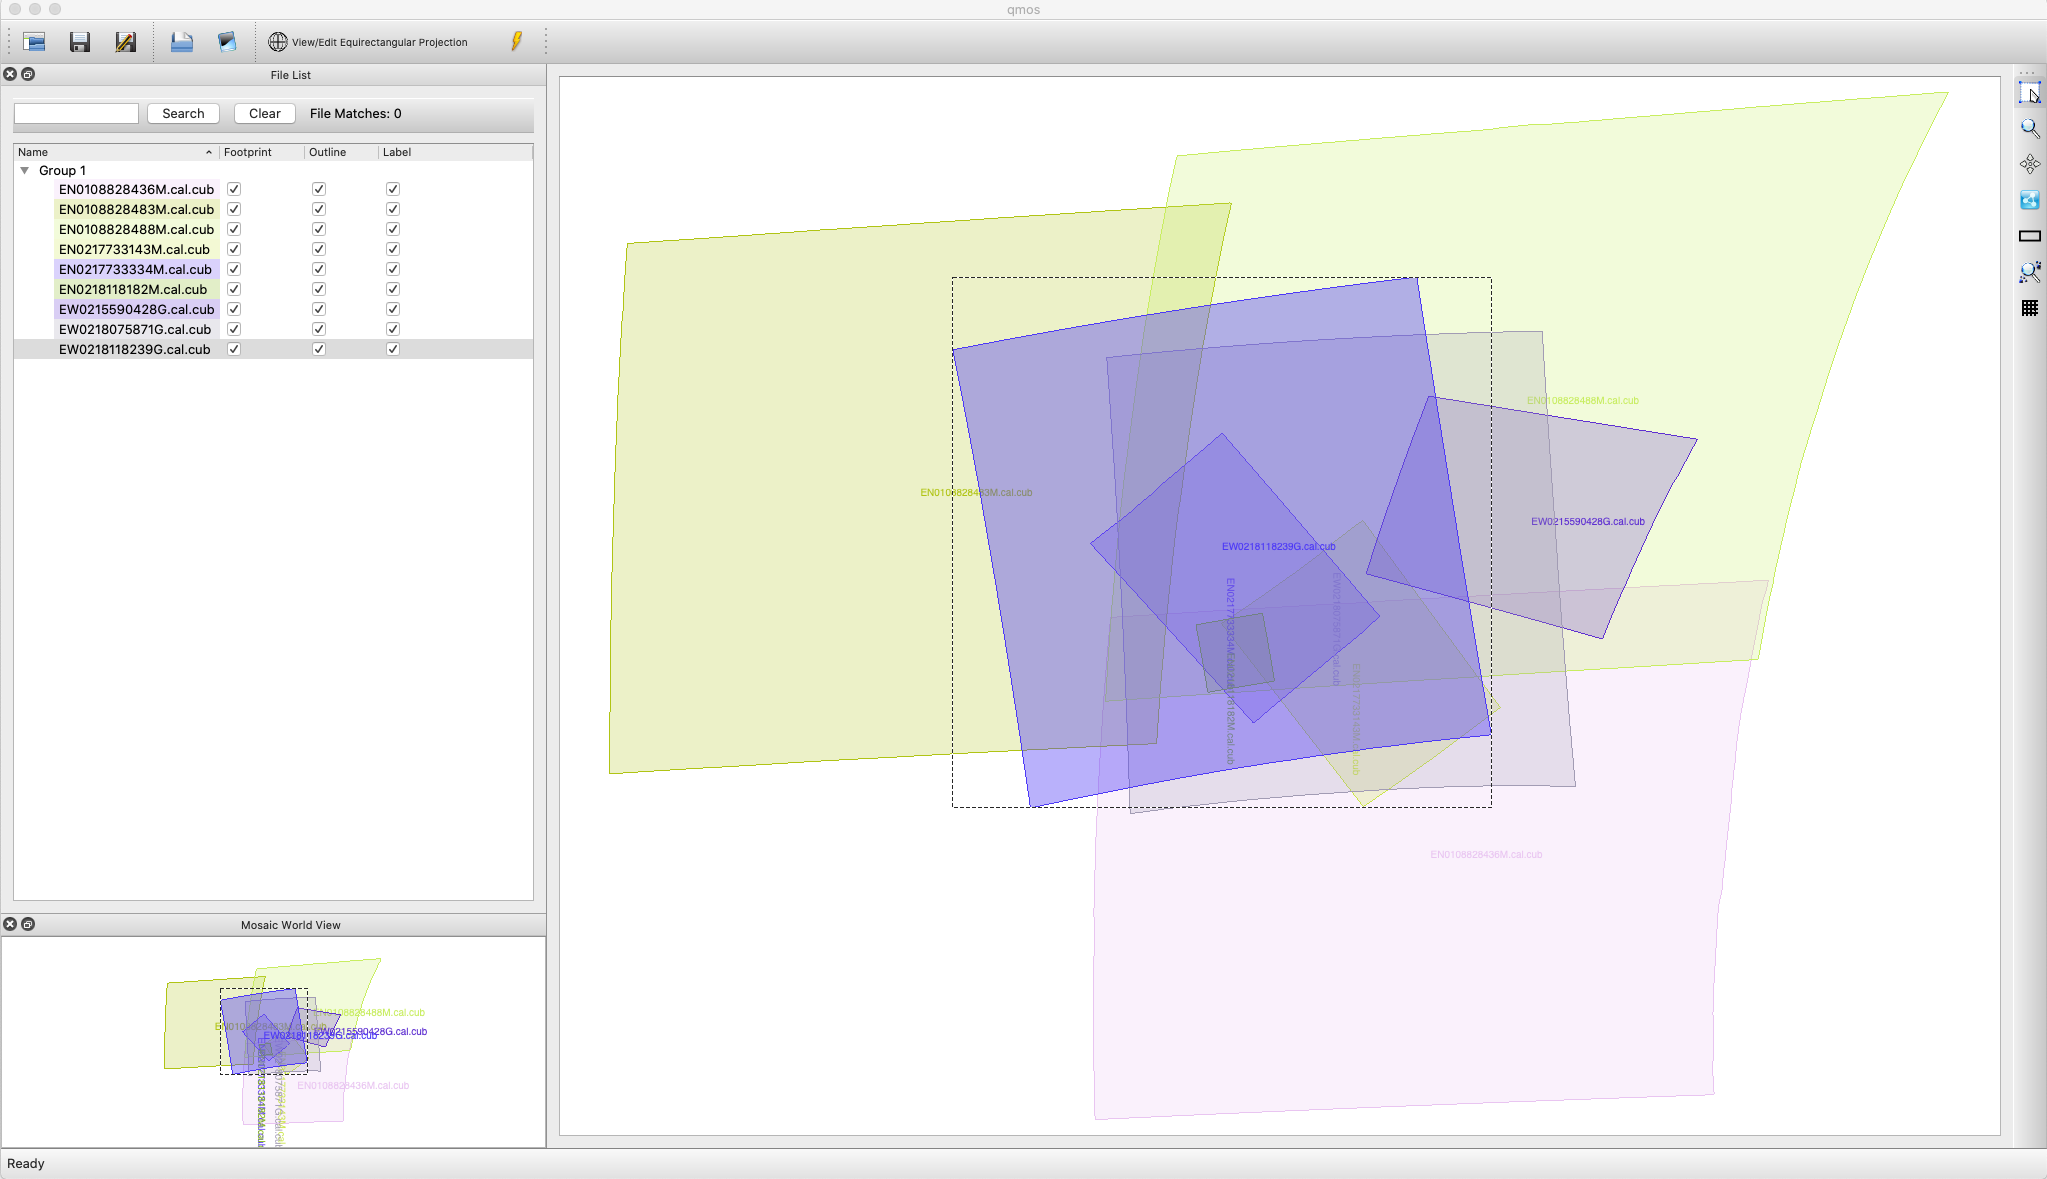Image resolution: width=2047 pixels, height=1179 pixels.
Task: Open View/Edit Equirectangular Projection
Action: point(368,42)
